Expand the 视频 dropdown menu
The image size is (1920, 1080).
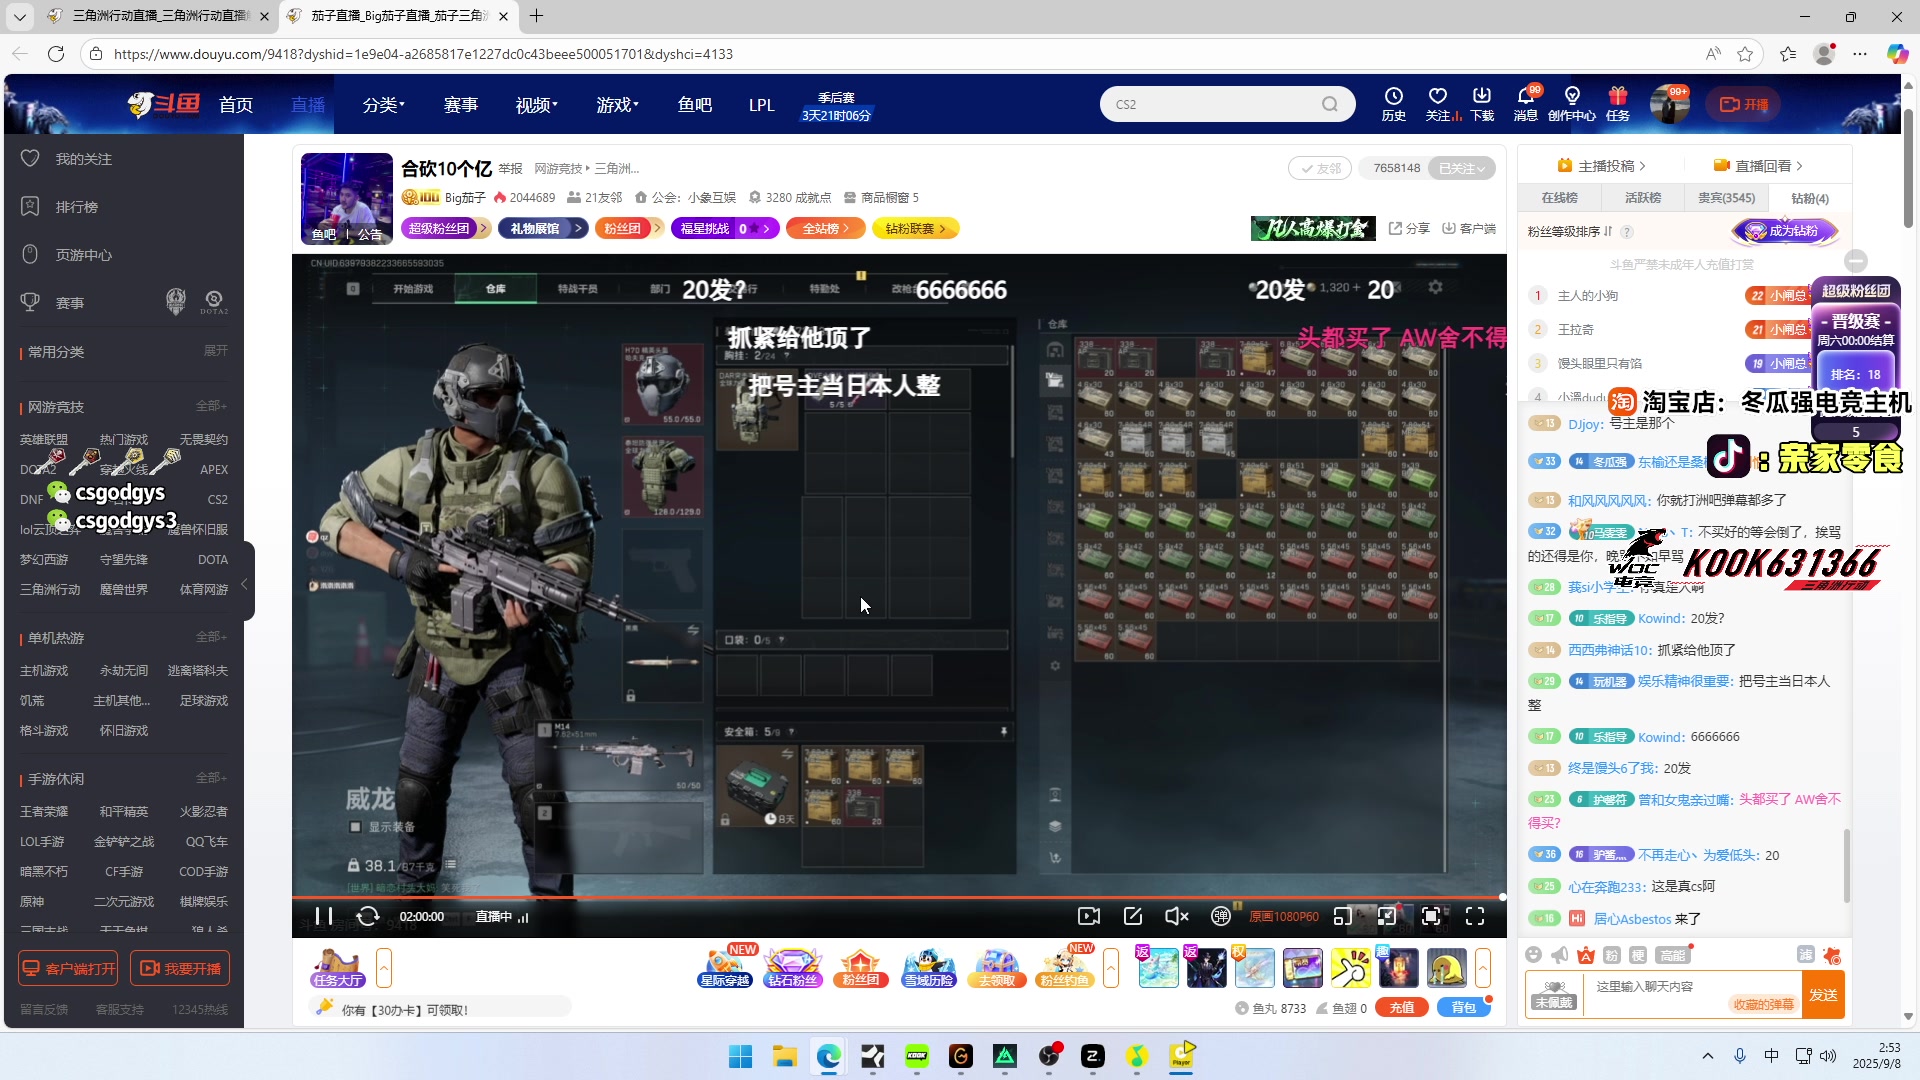[x=536, y=104]
